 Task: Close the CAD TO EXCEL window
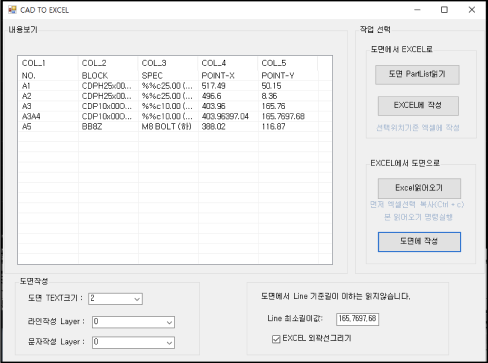(x=472, y=10)
